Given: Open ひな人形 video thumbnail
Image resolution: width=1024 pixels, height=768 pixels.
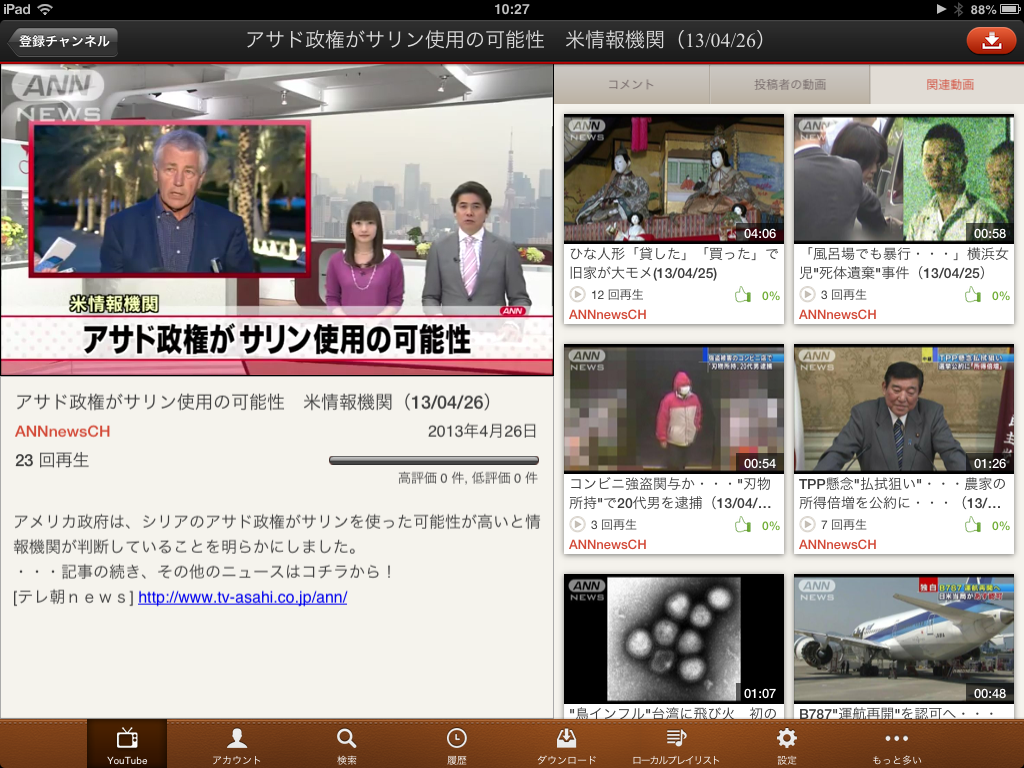Looking at the screenshot, I should pyautogui.click(x=674, y=178).
